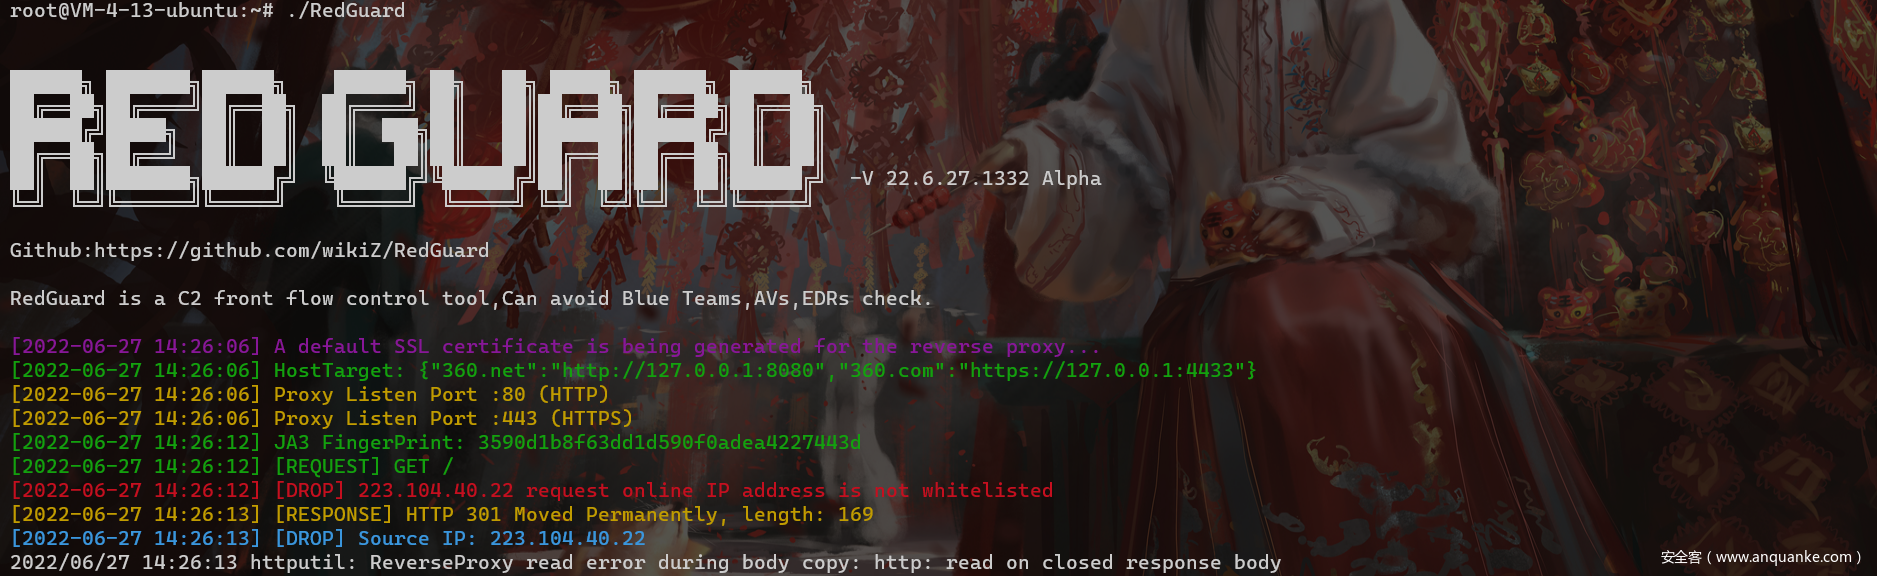This screenshot has height=576, width=1877.
Task: Click the JA3 FingerPrint hash value
Action: tap(669, 442)
